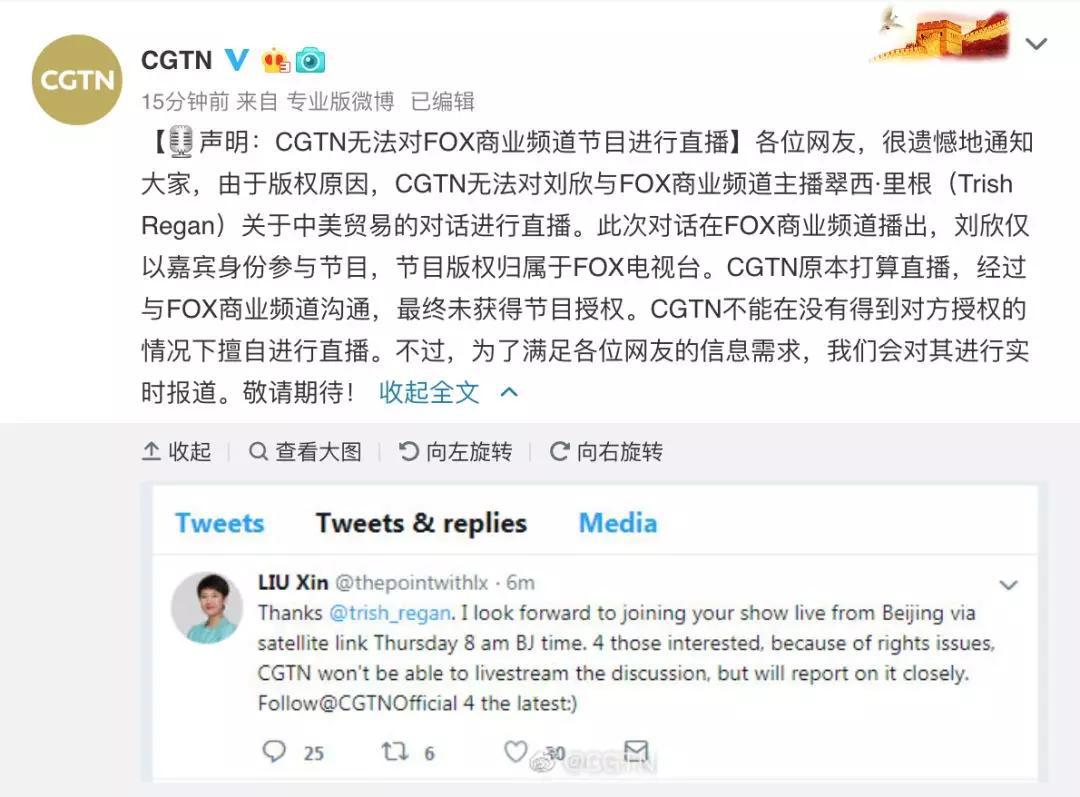Expand the tweet options chevron
The width and height of the screenshot is (1080, 797).
tap(1008, 586)
